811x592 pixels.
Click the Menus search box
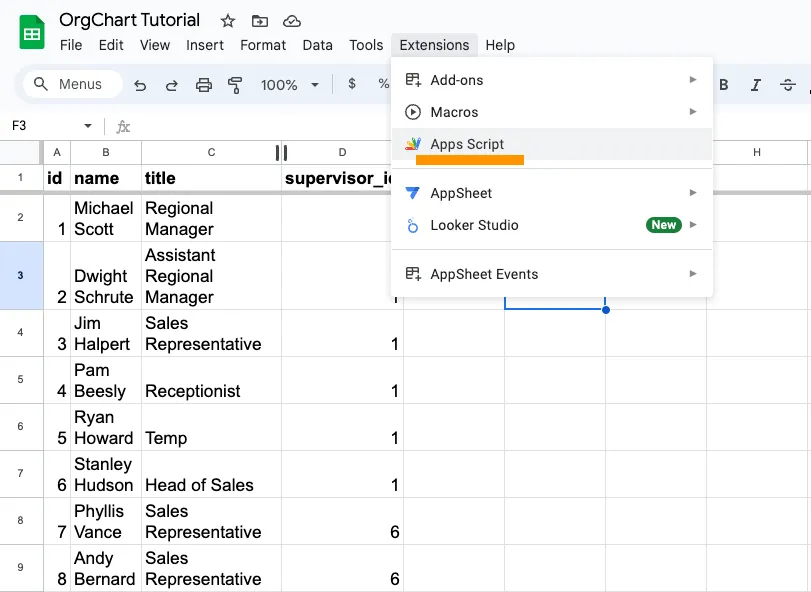72,85
